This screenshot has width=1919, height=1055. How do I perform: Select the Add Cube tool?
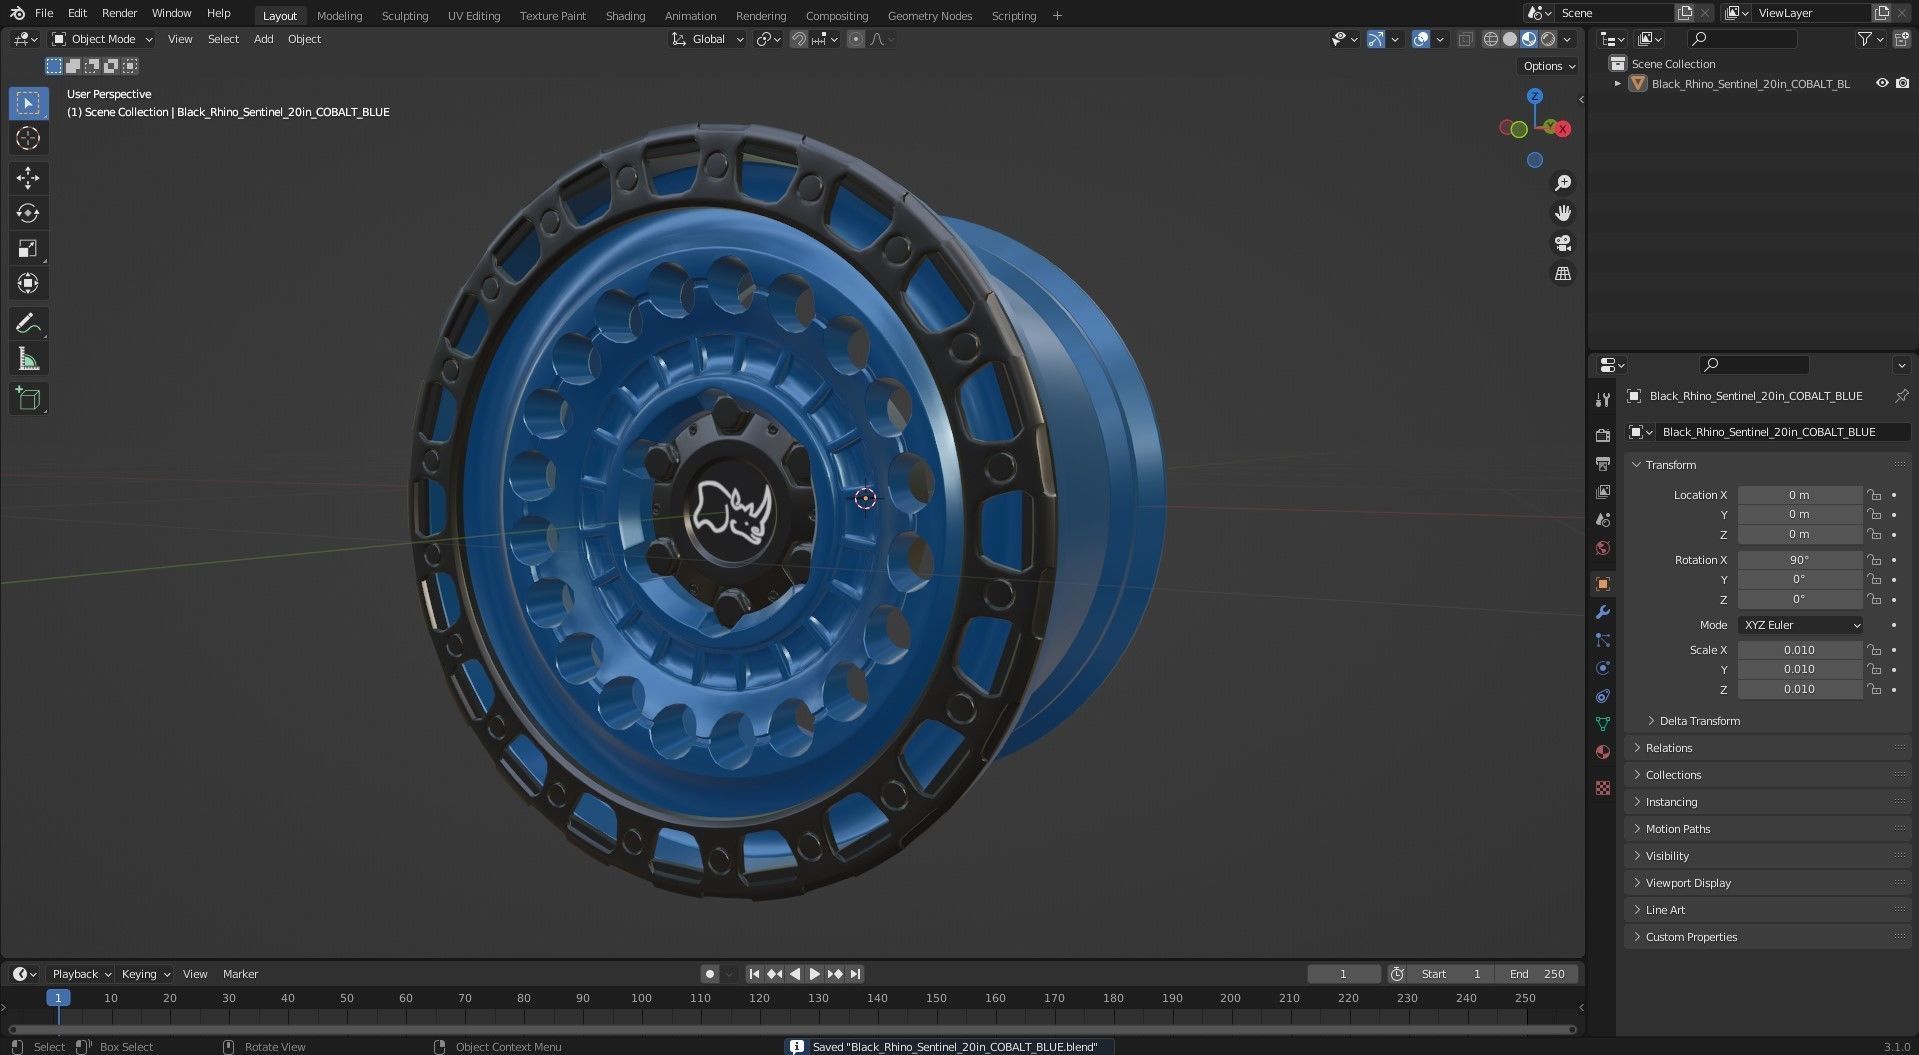point(28,398)
